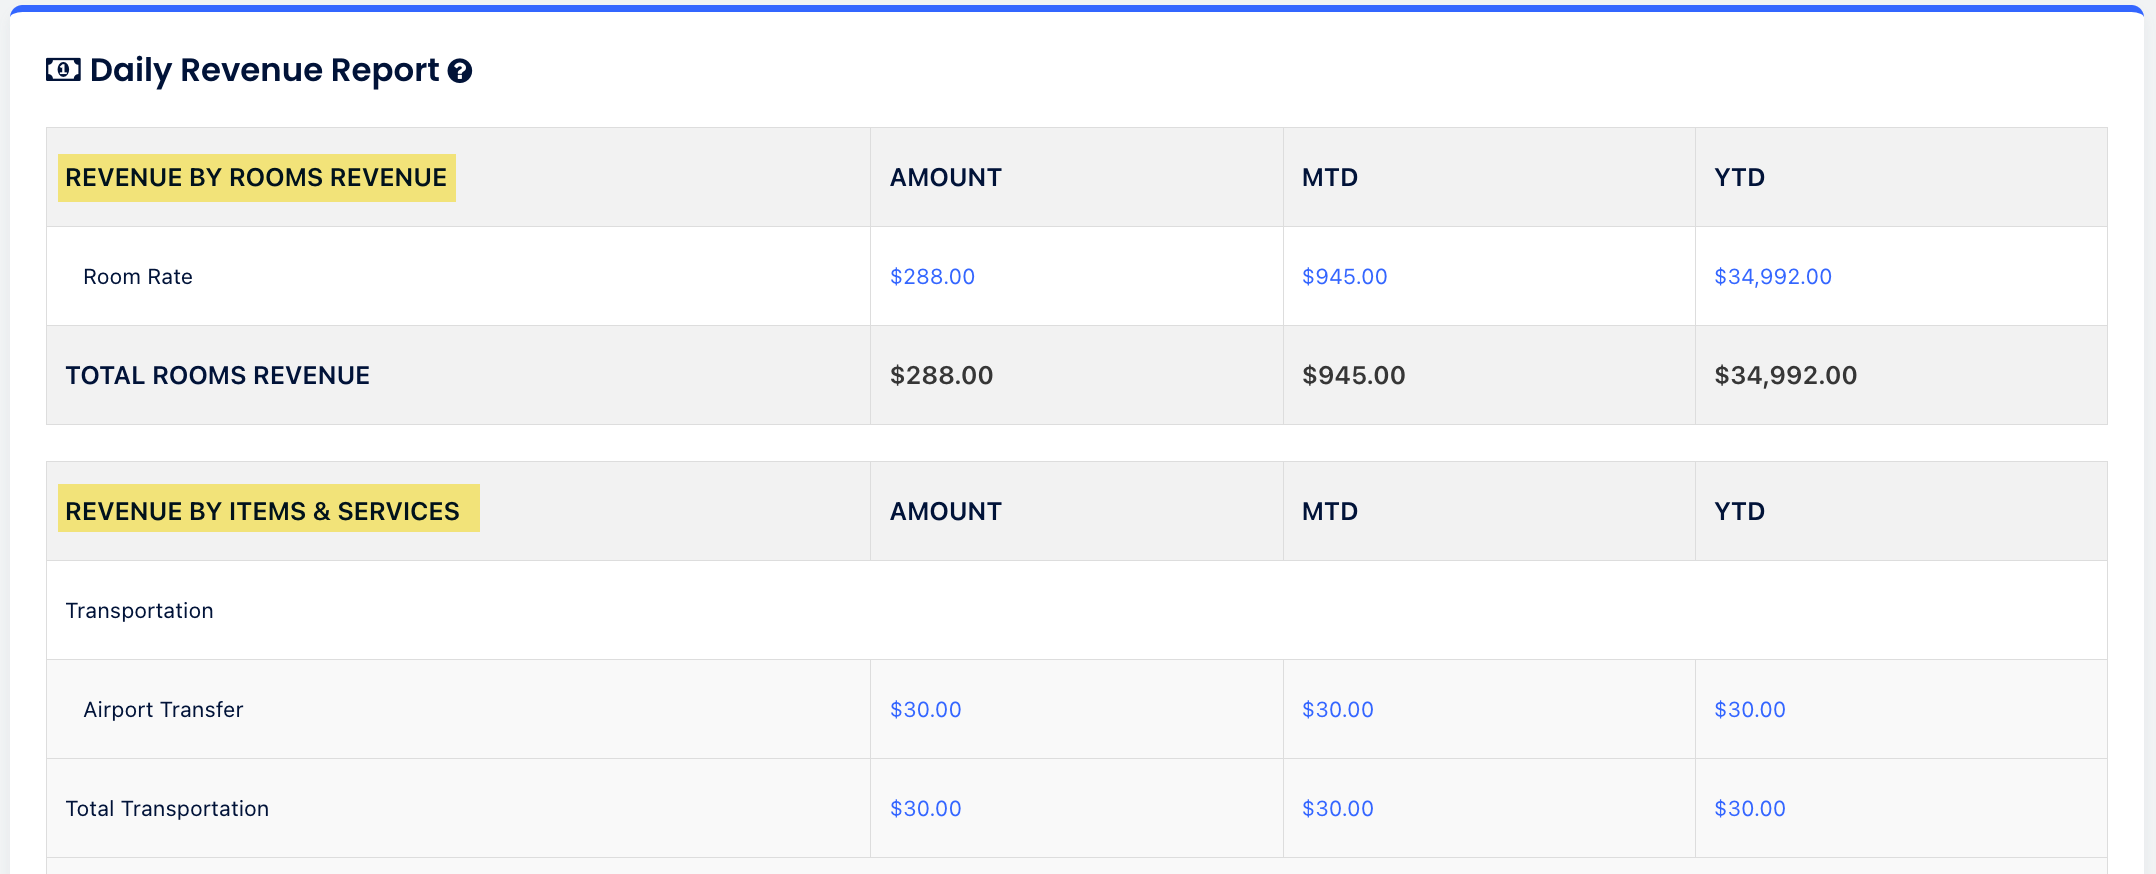Click the money icon beside Daily Revenue Report
The width and height of the screenshot is (2156, 874).
(x=61, y=70)
